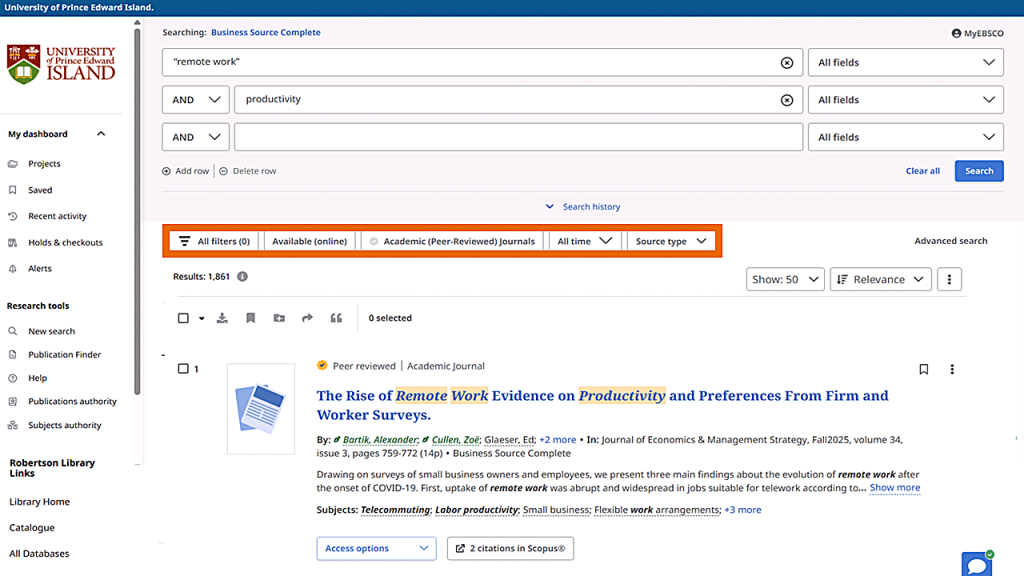Go to Saved items in dashboard
This screenshot has height=576, width=1024.
pos(40,190)
